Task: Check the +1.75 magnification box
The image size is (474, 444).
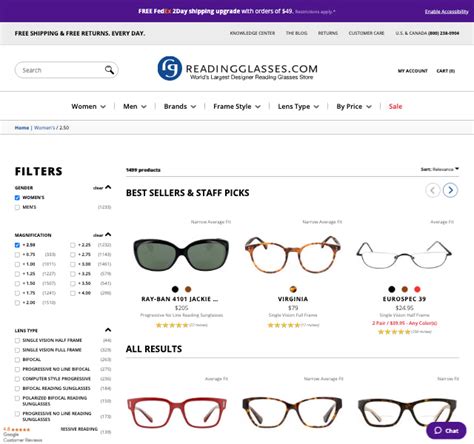Action: click(17, 293)
